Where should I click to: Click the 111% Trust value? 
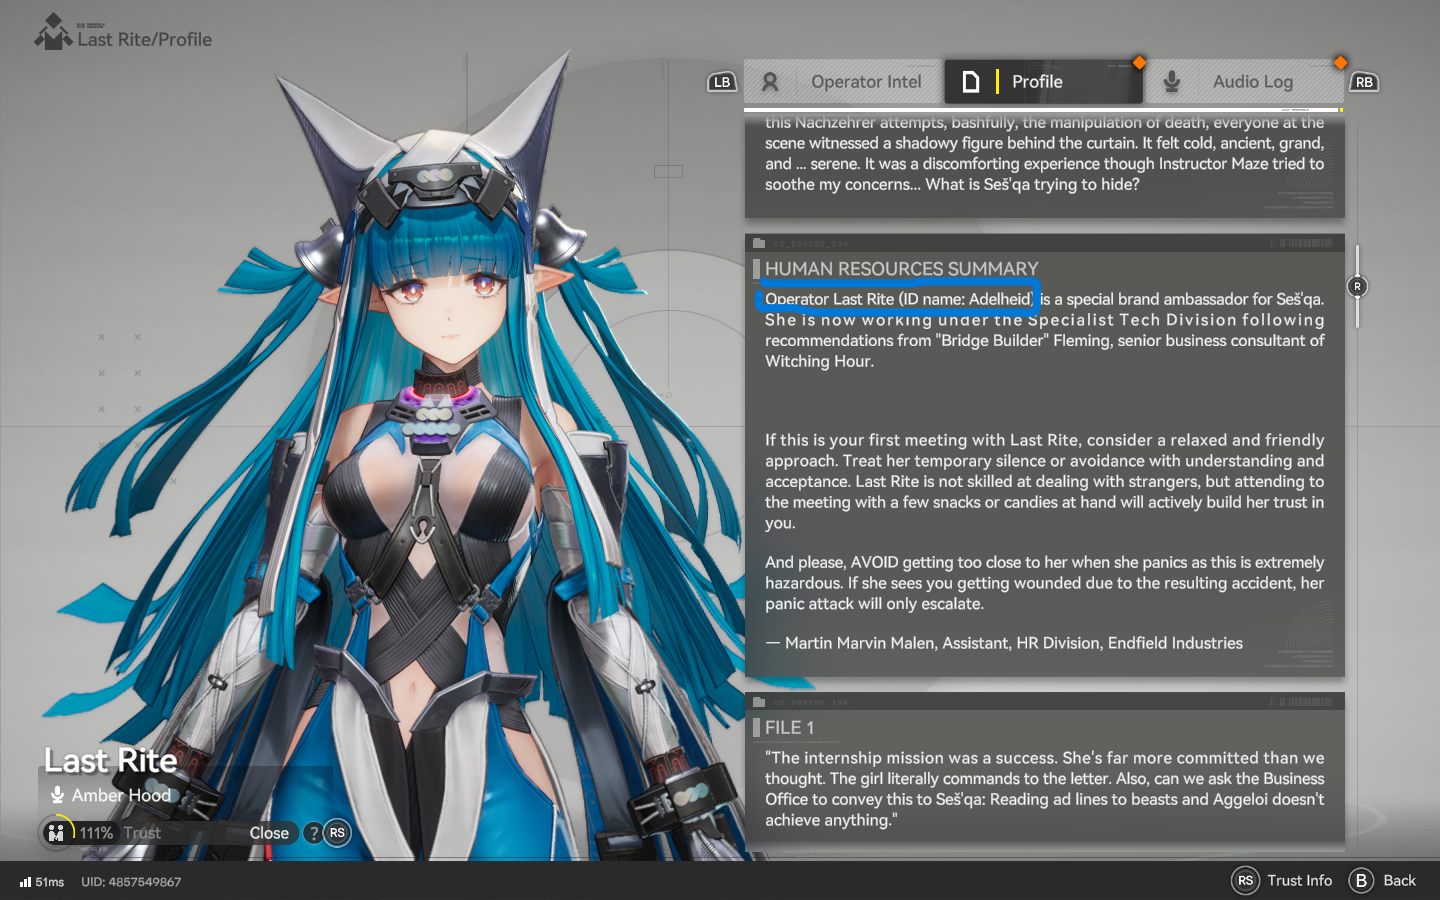[x=96, y=833]
